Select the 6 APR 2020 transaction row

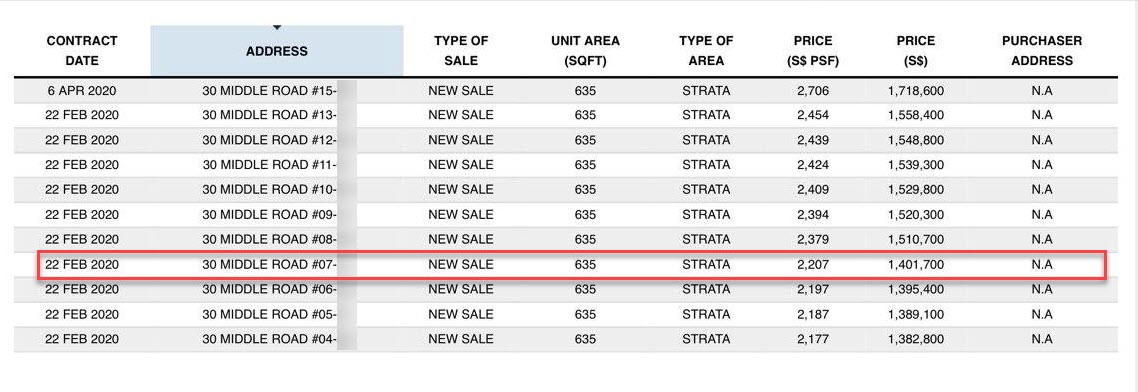(565, 91)
